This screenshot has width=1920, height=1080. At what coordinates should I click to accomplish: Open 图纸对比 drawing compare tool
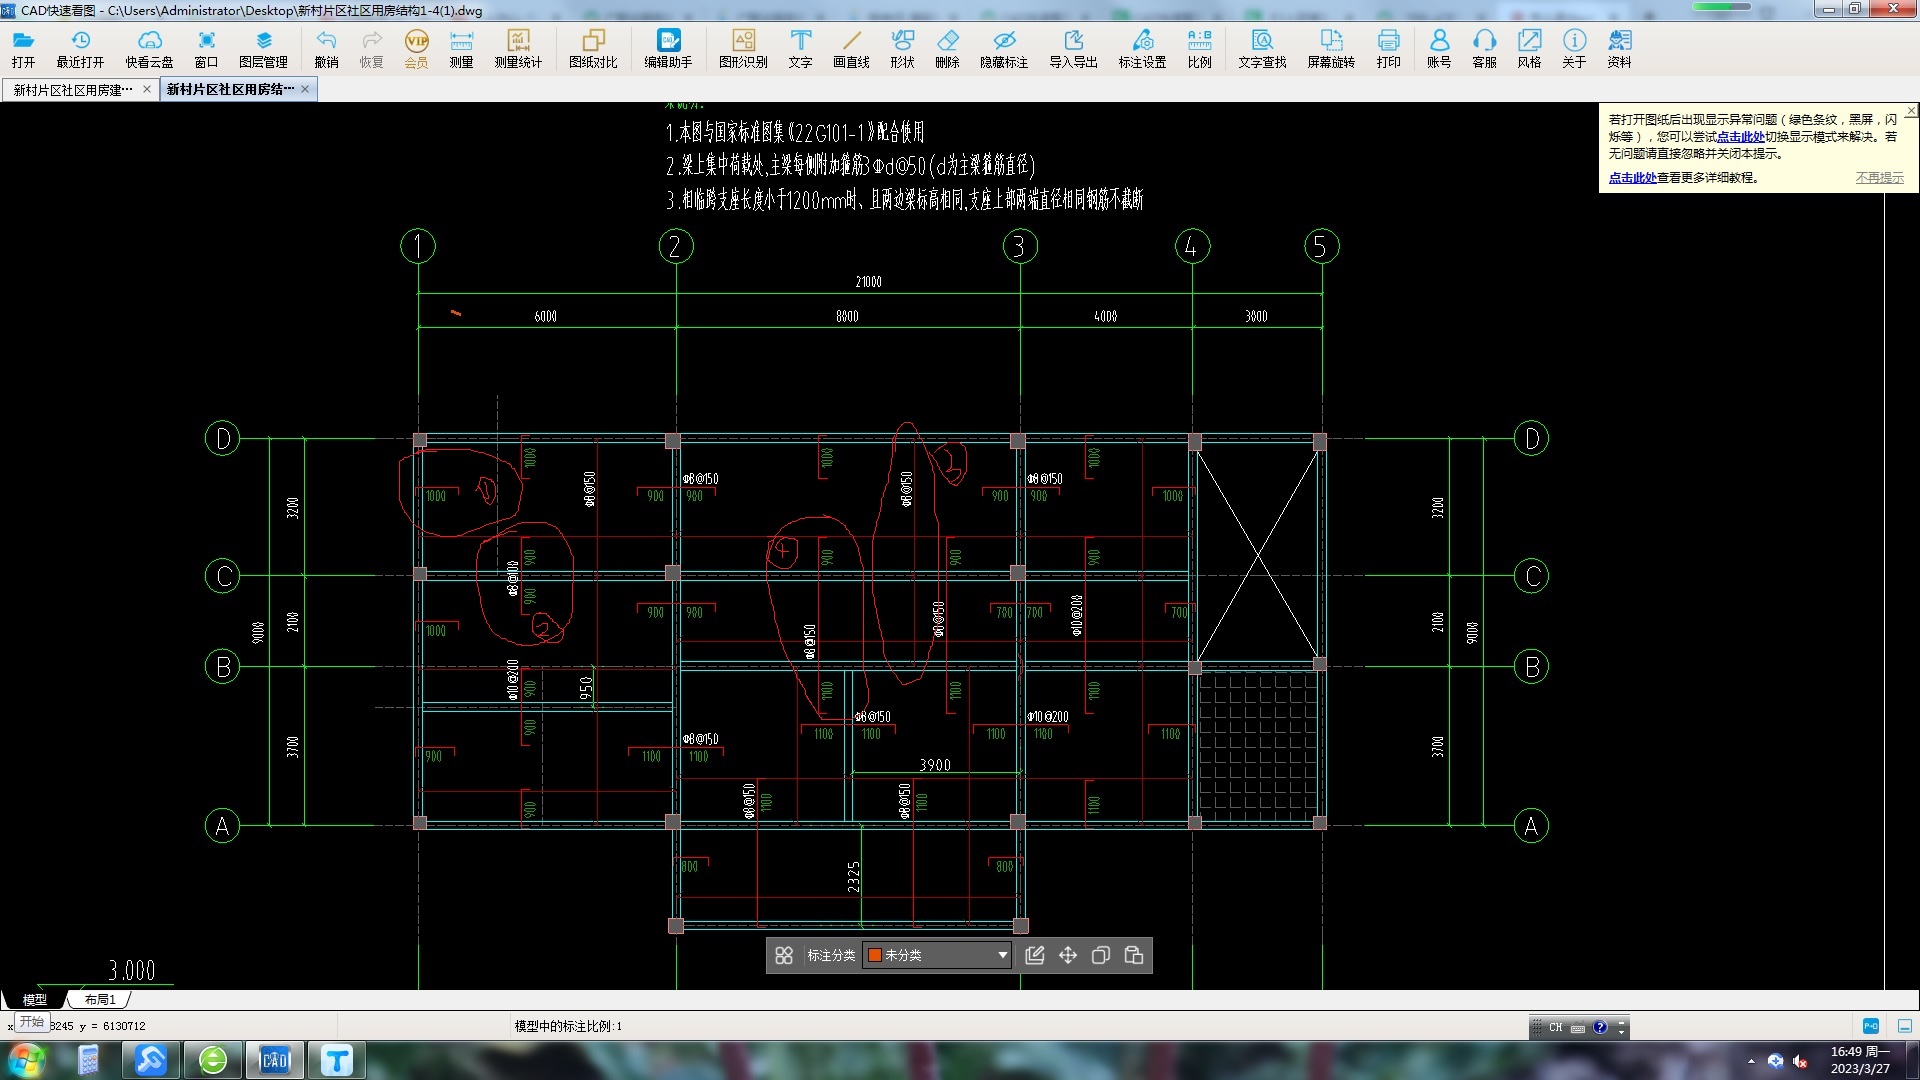(593, 48)
